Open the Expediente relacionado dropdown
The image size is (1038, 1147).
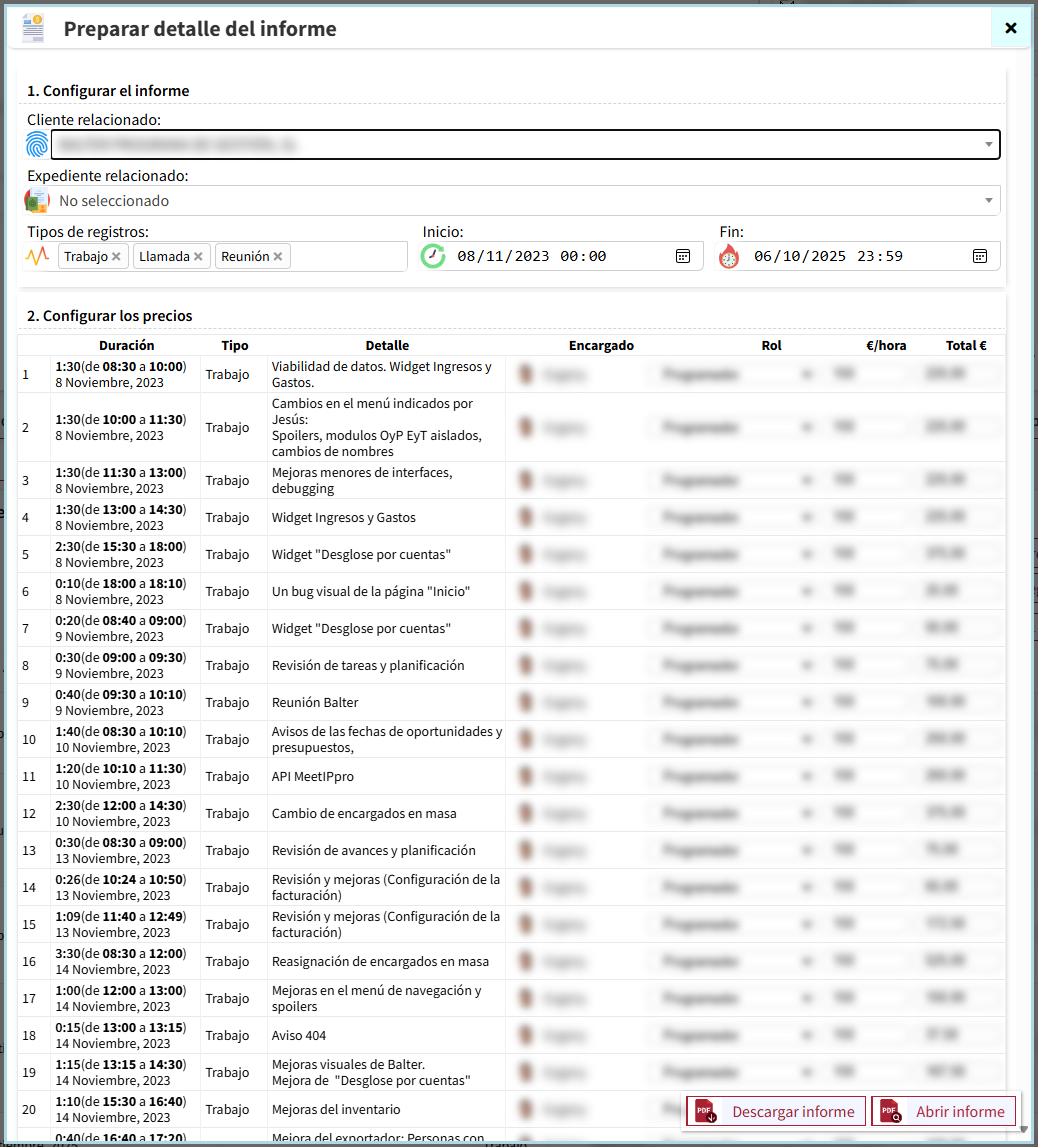(x=988, y=201)
